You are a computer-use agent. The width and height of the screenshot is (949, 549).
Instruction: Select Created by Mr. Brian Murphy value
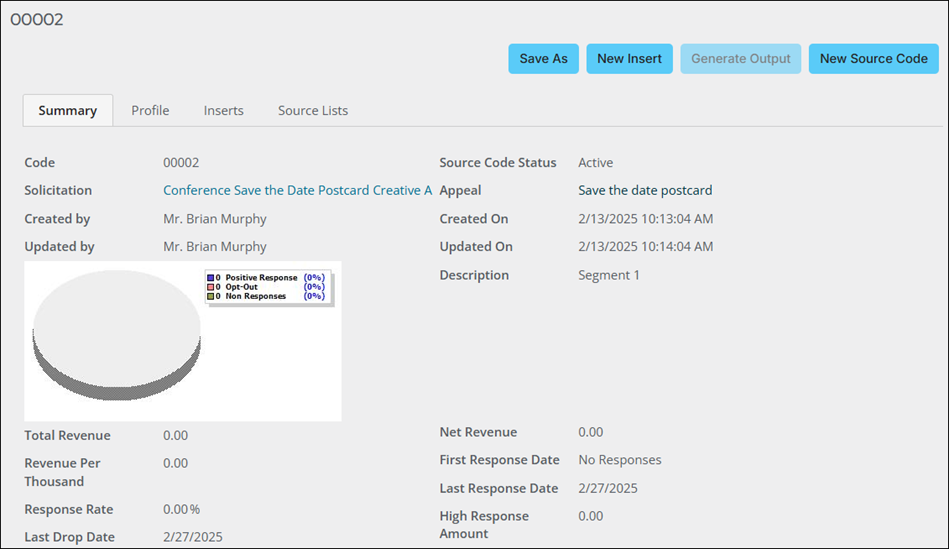click(215, 219)
